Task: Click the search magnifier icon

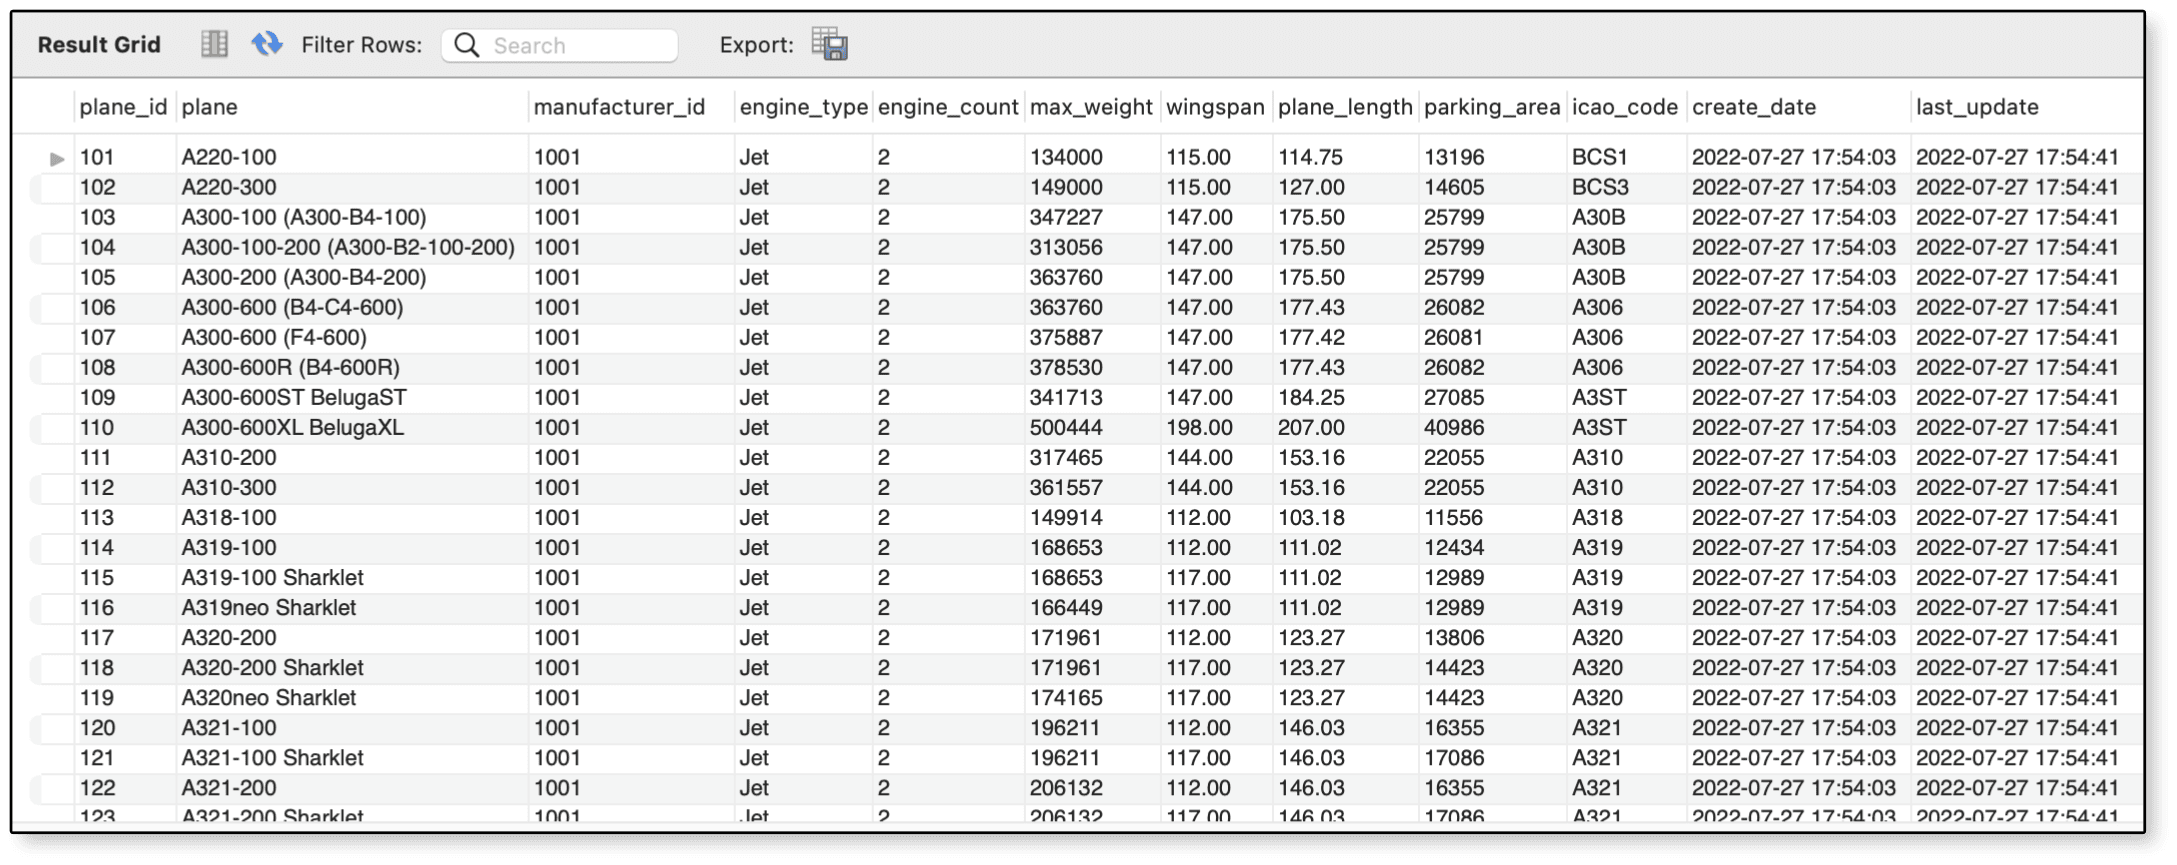Action: pos(466,45)
